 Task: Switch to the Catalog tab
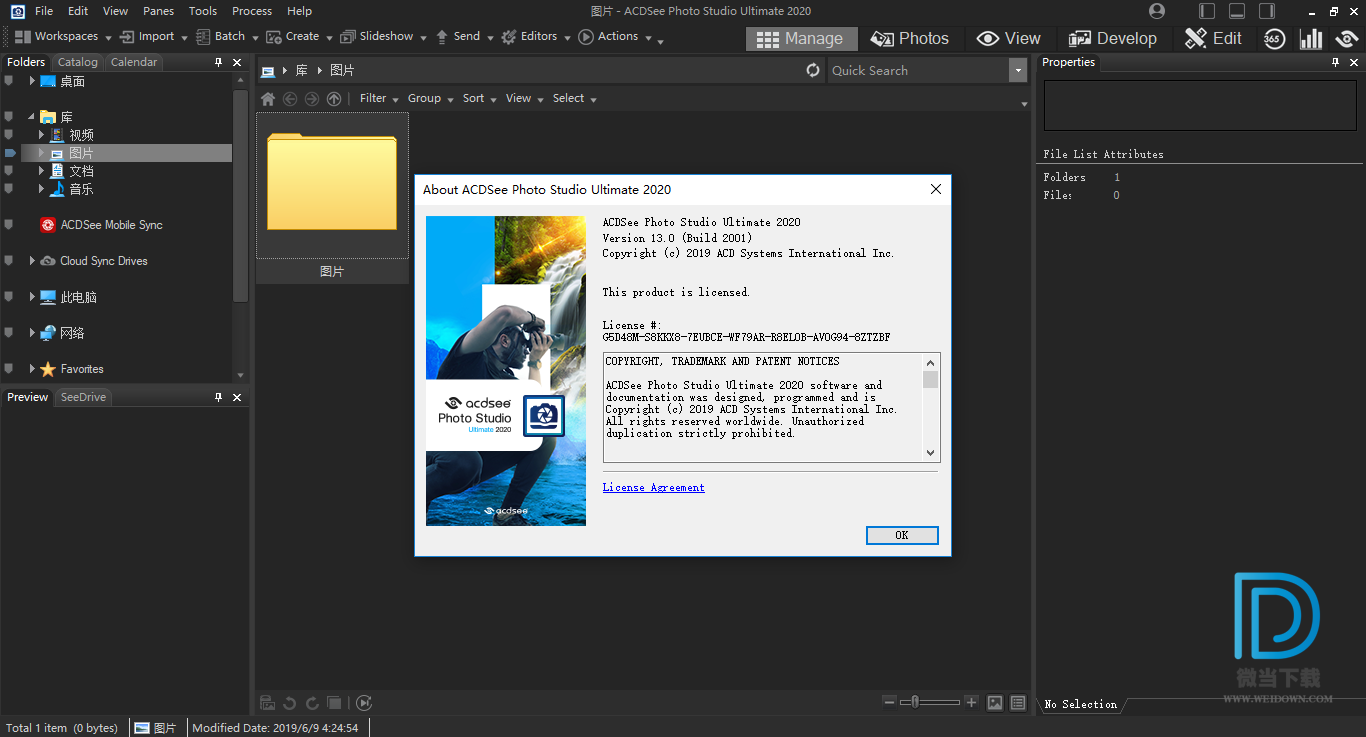tap(78, 62)
